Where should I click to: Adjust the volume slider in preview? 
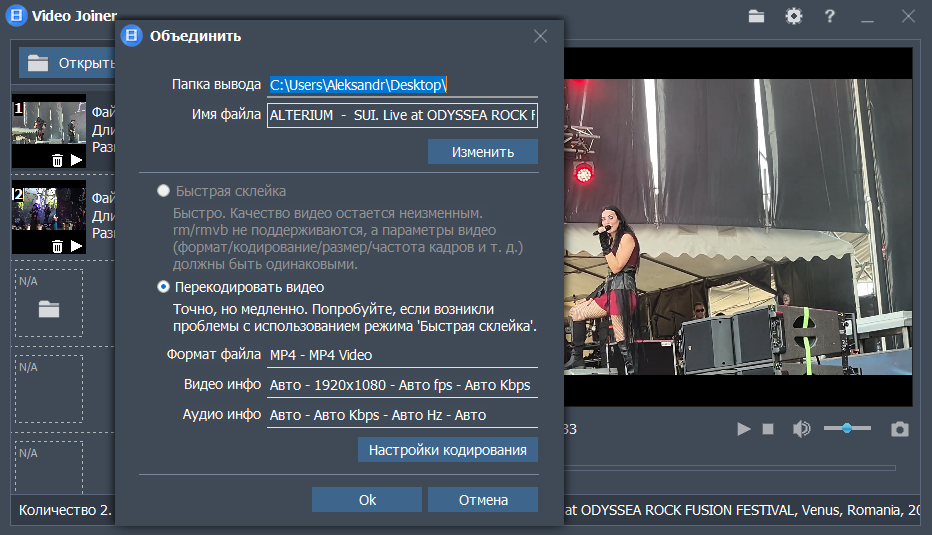(x=847, y=428)
